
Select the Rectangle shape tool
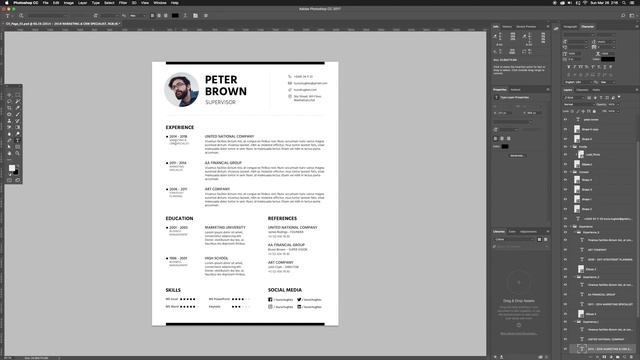[18, 147]
